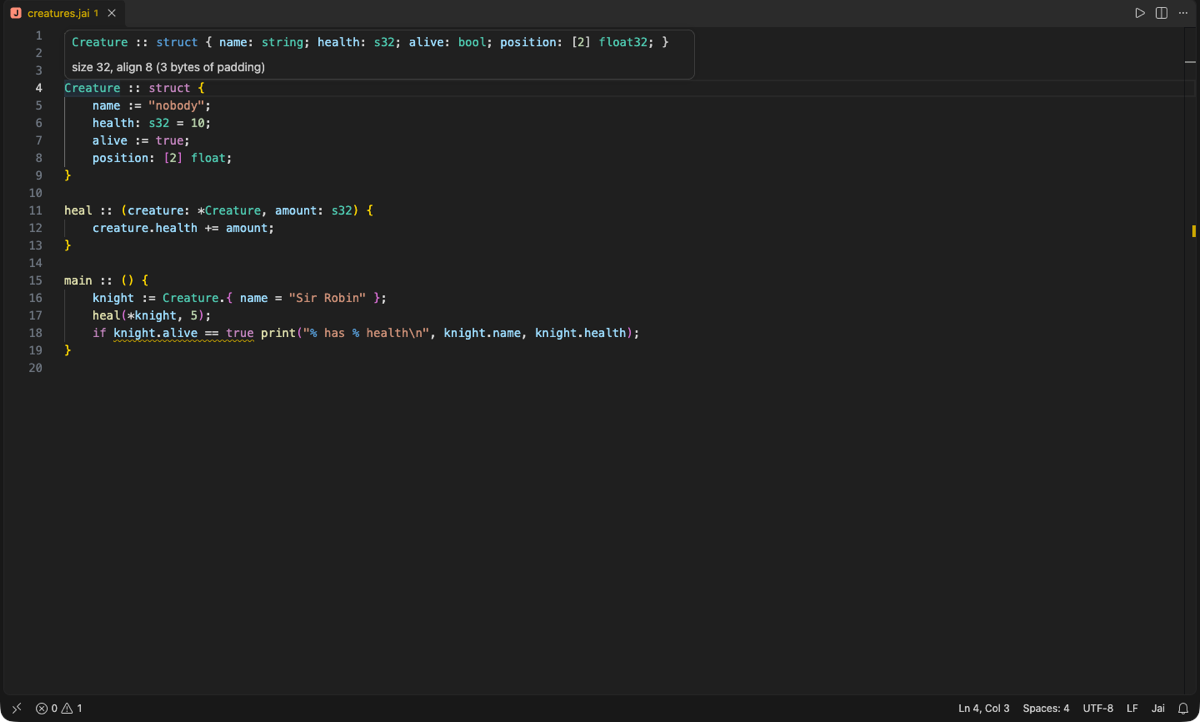This screenshot has height=722, width=1200.
Task: Split the editor with the layout icon
Action: tap(1161, 13)
